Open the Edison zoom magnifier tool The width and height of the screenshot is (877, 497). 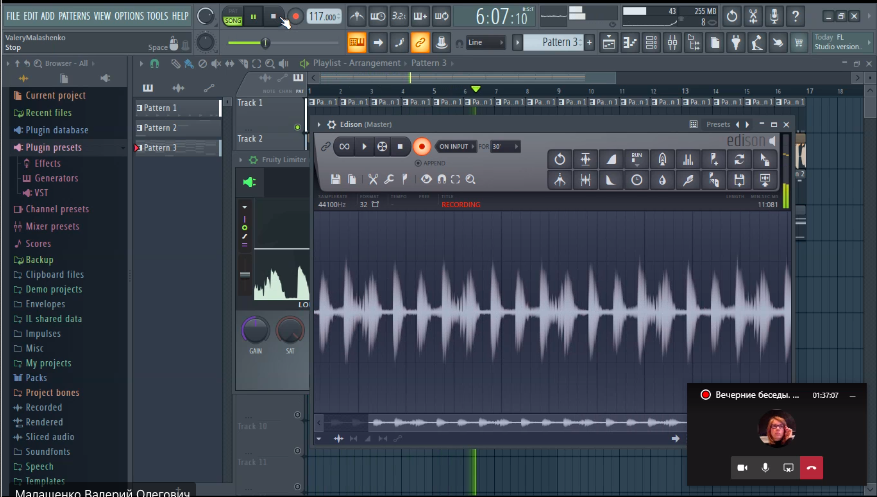(x=470, y=179)
